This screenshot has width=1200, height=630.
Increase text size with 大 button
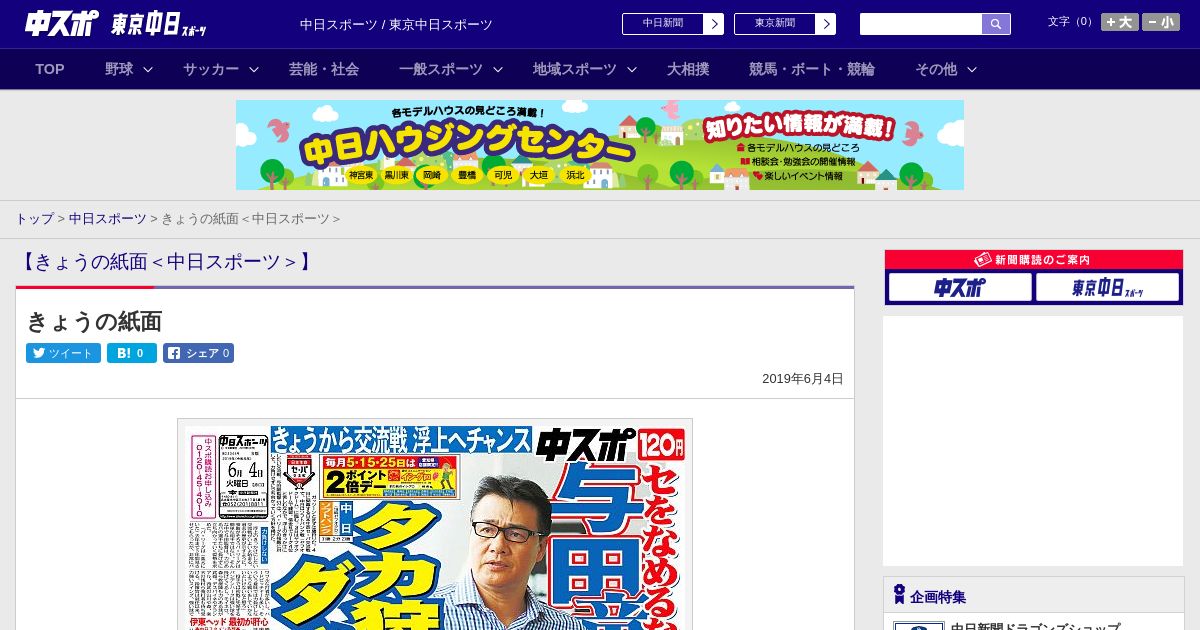click(x=1120, y=22)
